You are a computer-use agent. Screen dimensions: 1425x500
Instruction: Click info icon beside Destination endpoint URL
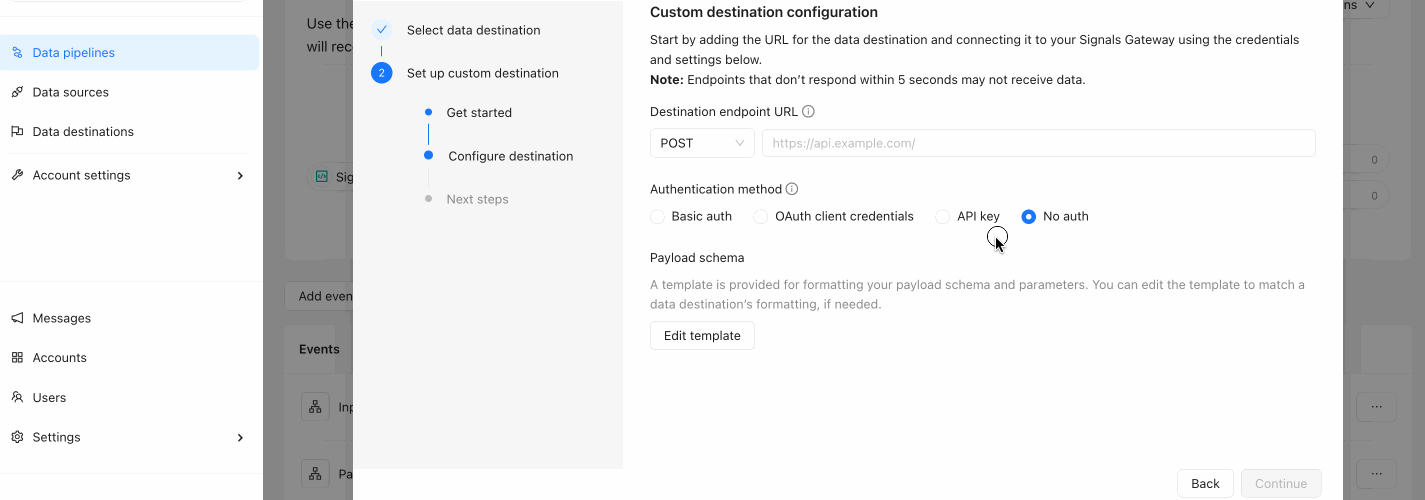(808, 112)
